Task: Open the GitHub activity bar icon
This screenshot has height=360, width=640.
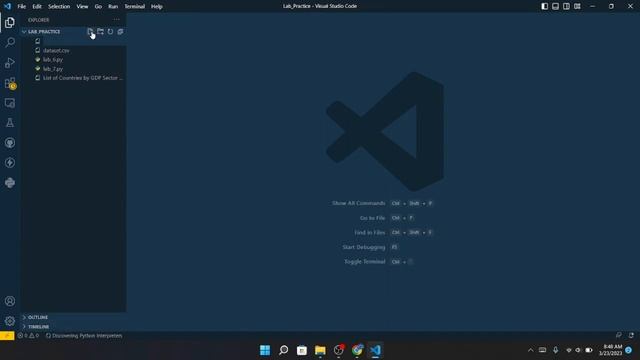Action: 10,143
